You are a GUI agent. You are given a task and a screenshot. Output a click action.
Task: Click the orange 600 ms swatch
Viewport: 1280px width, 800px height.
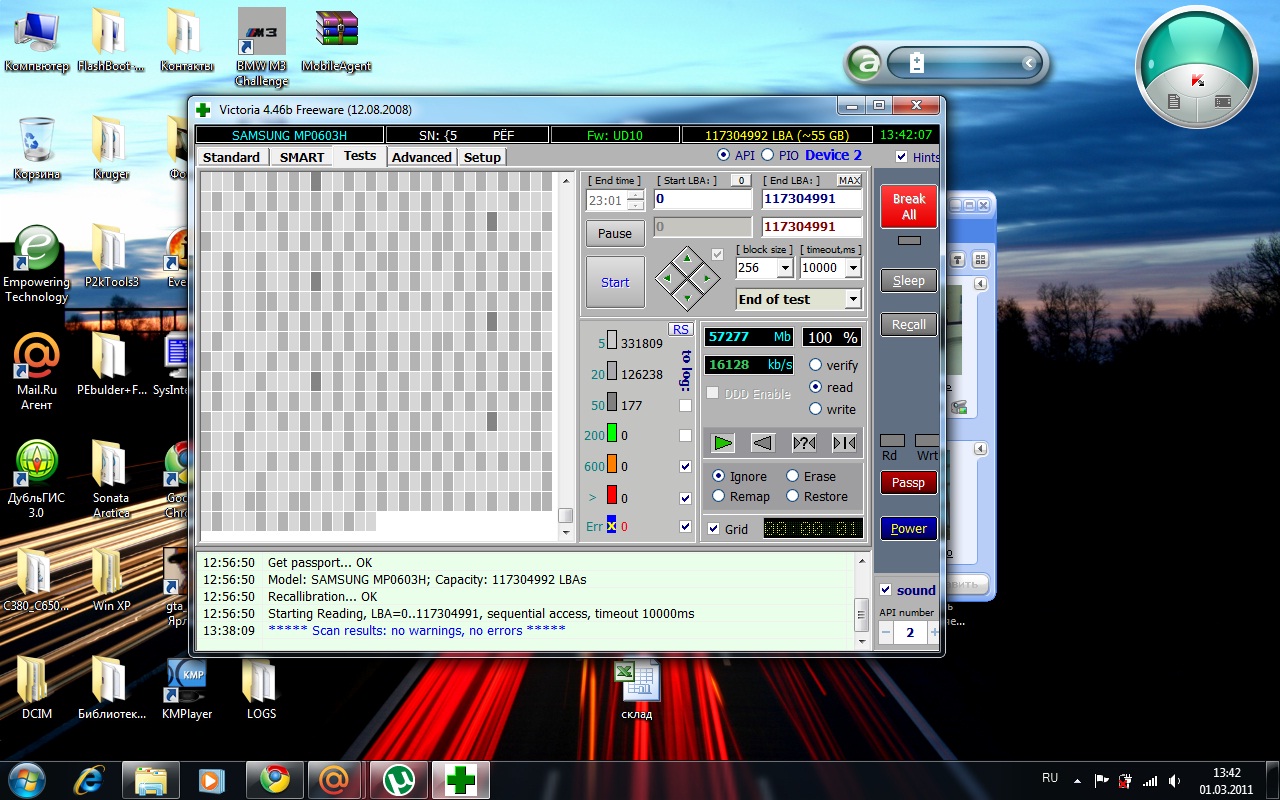(x=612, y=466)
